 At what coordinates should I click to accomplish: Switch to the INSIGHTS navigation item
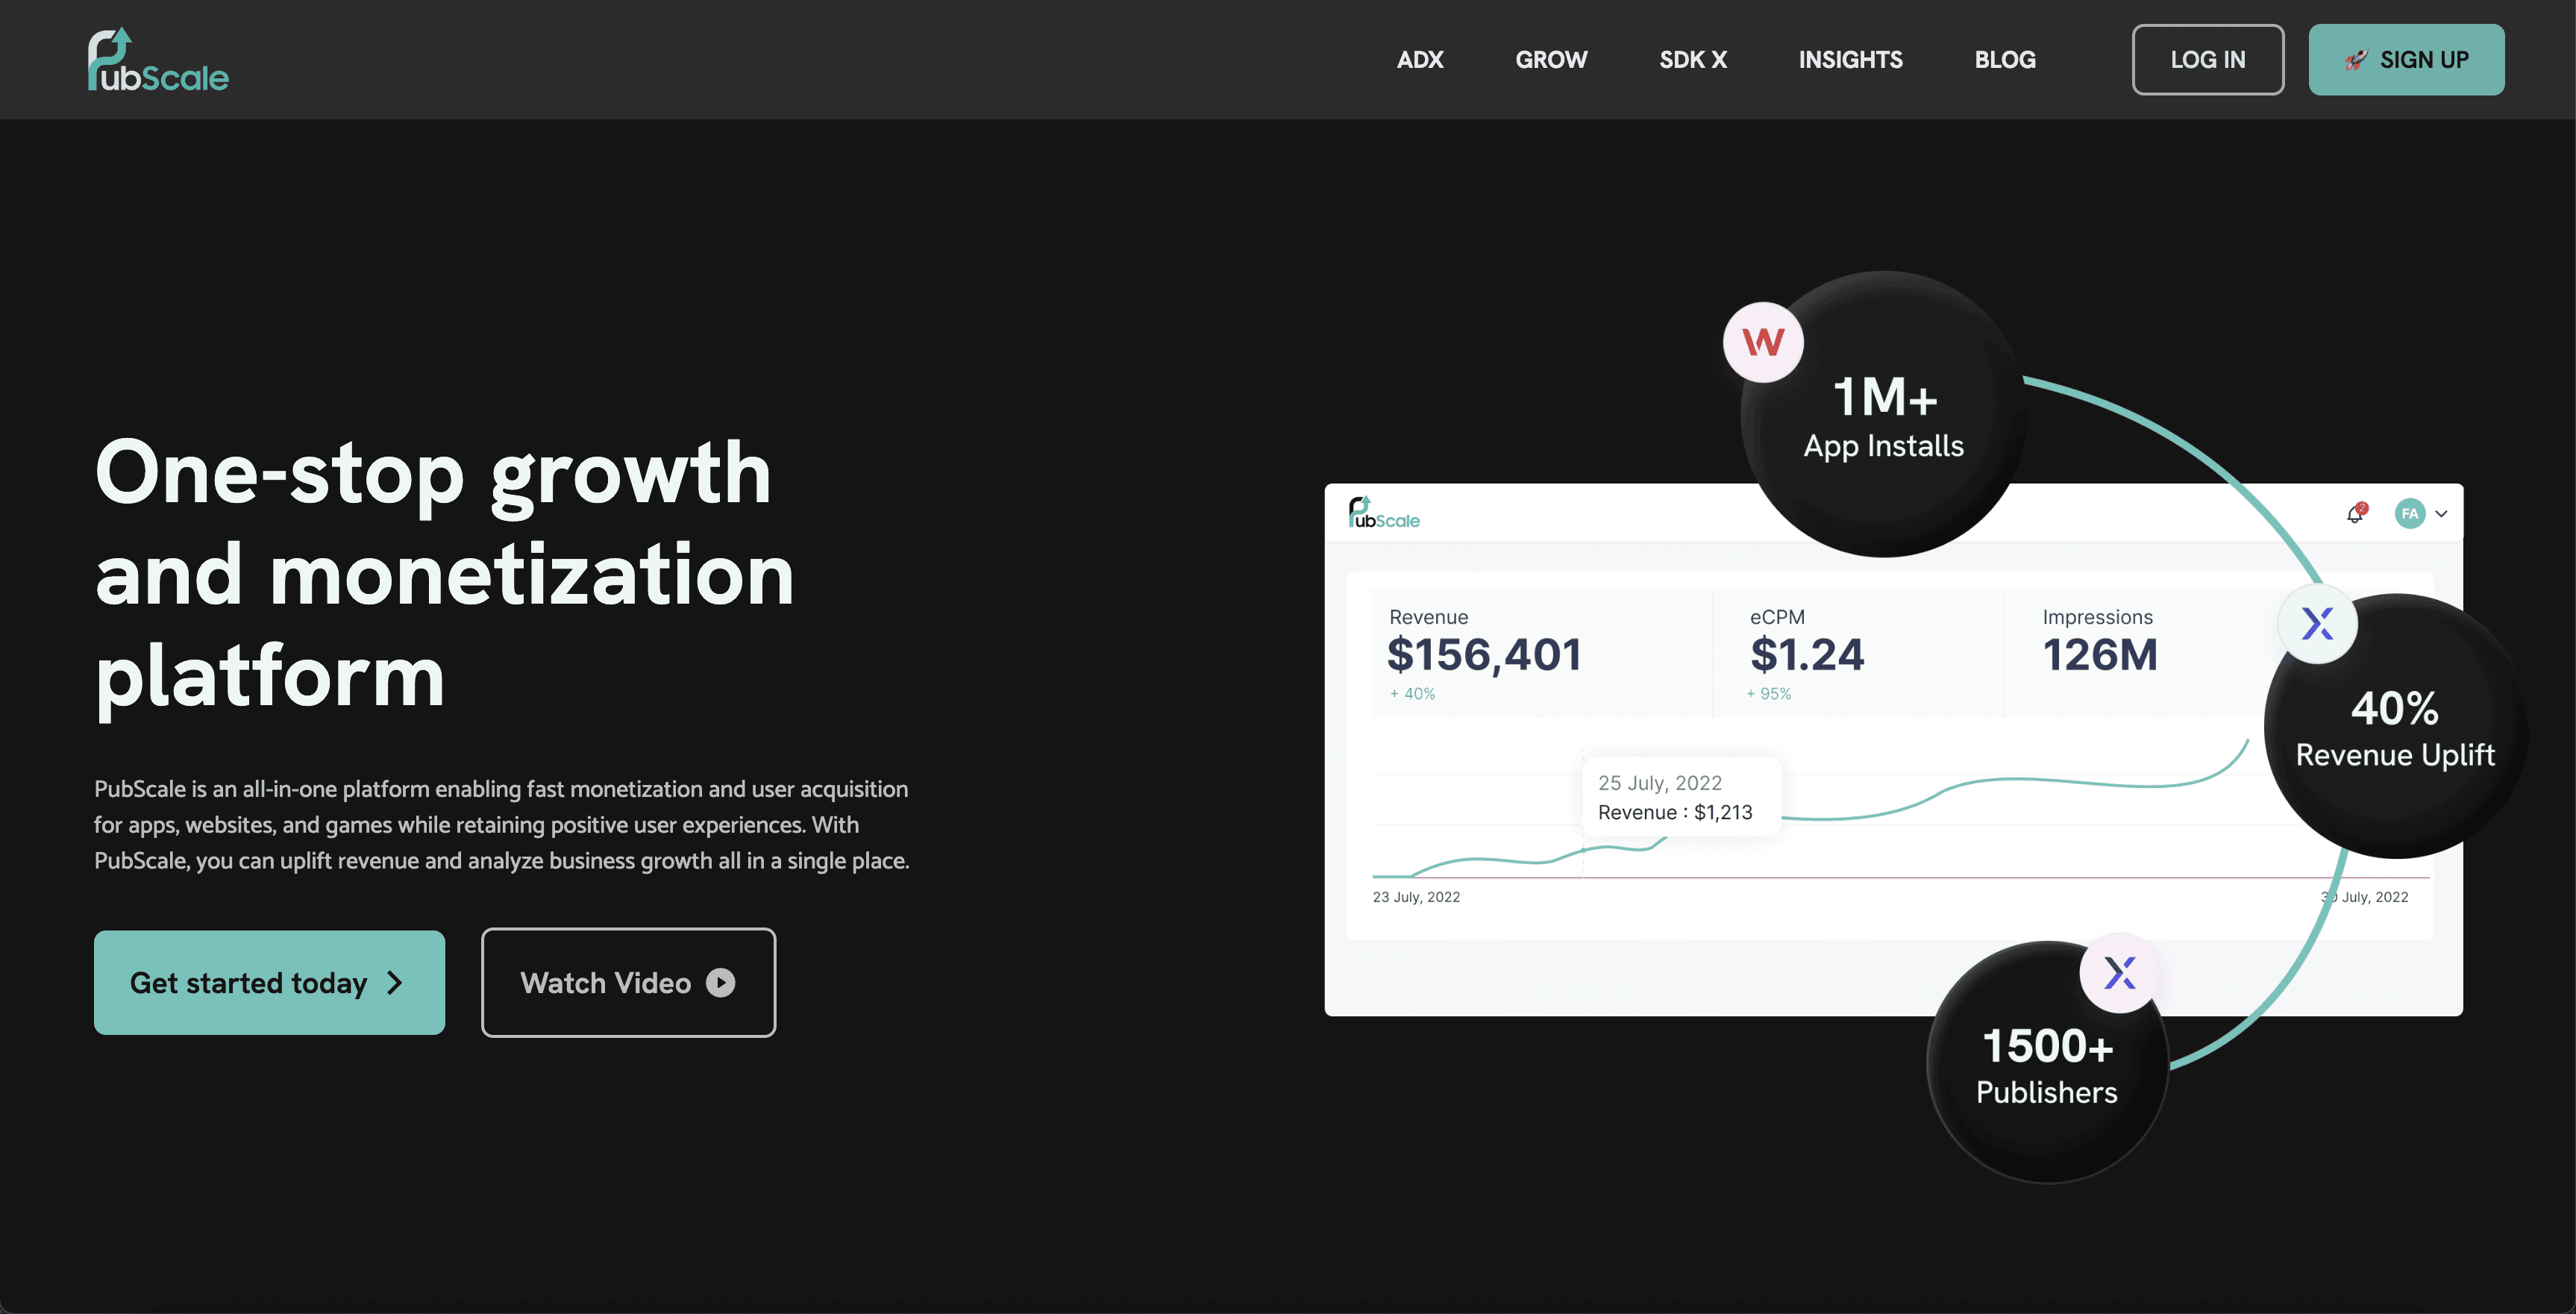(x=1850, y=59)
